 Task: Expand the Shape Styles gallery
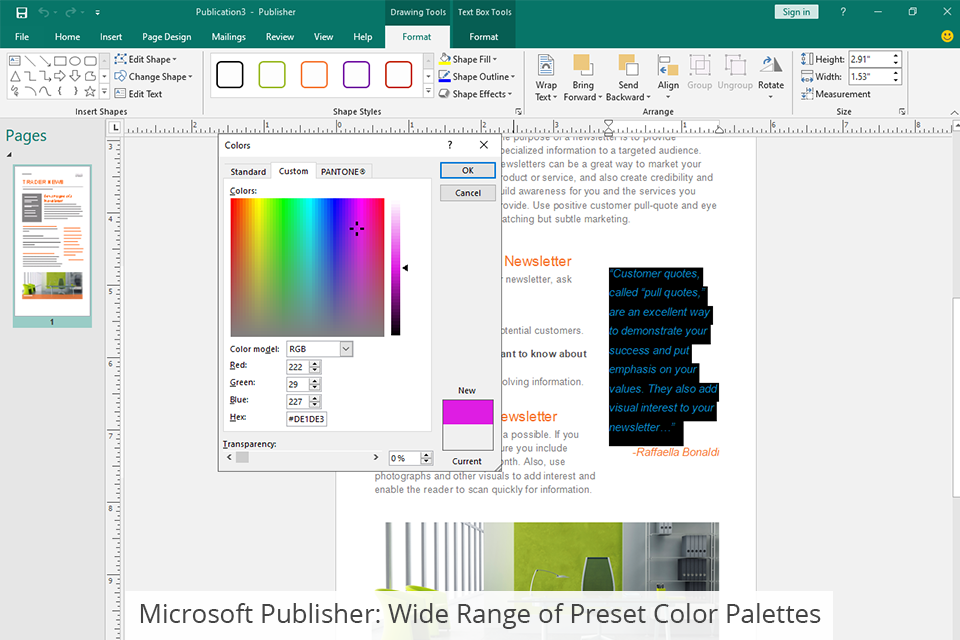[x=428, y=92]
